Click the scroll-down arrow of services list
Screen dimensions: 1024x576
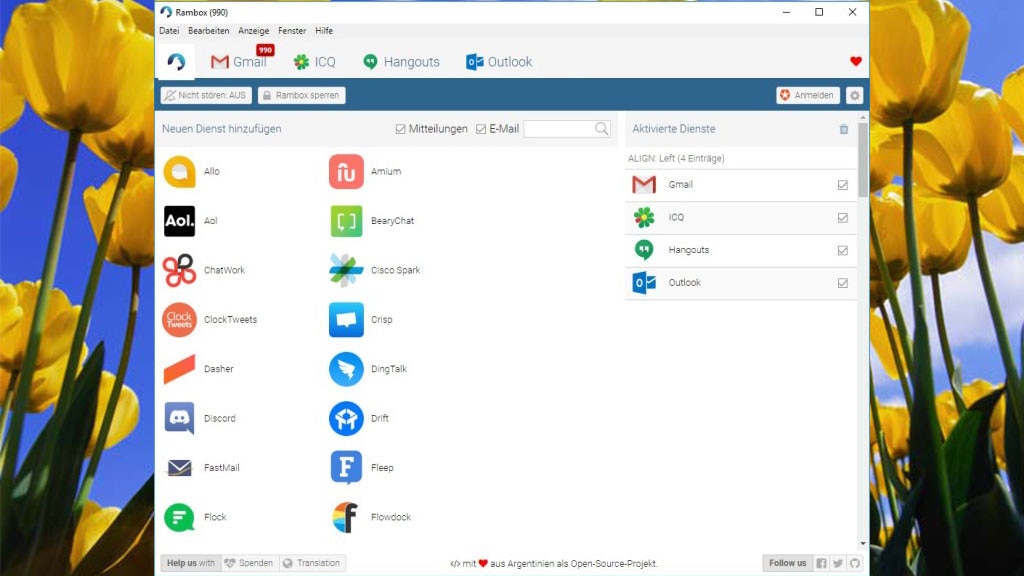point(863,542)
